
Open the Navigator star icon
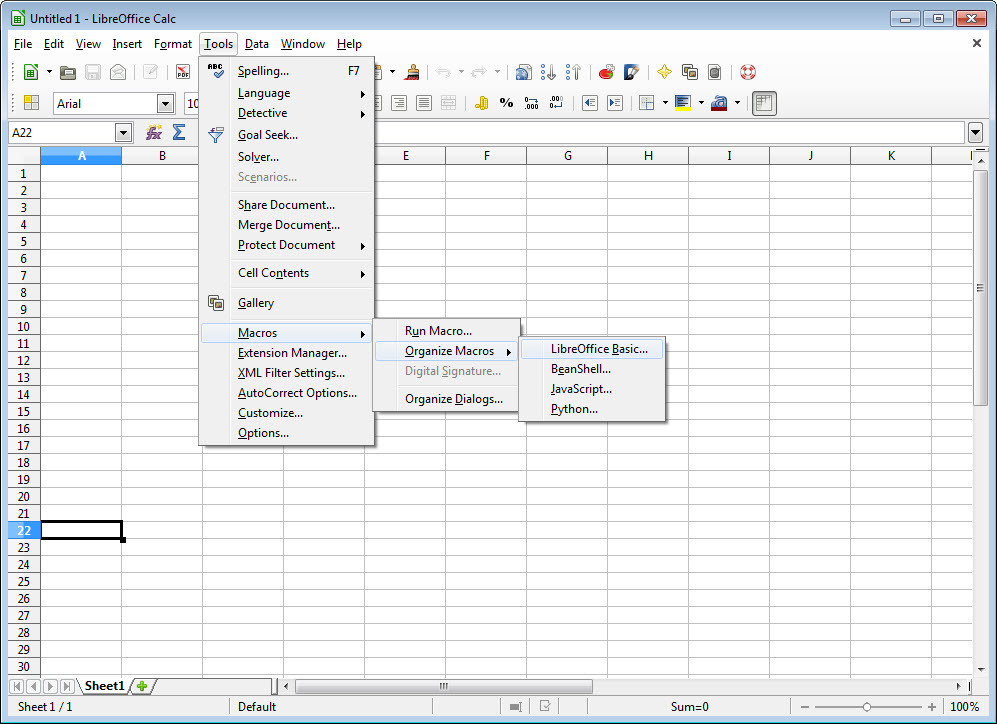click(x=664, y=72)
